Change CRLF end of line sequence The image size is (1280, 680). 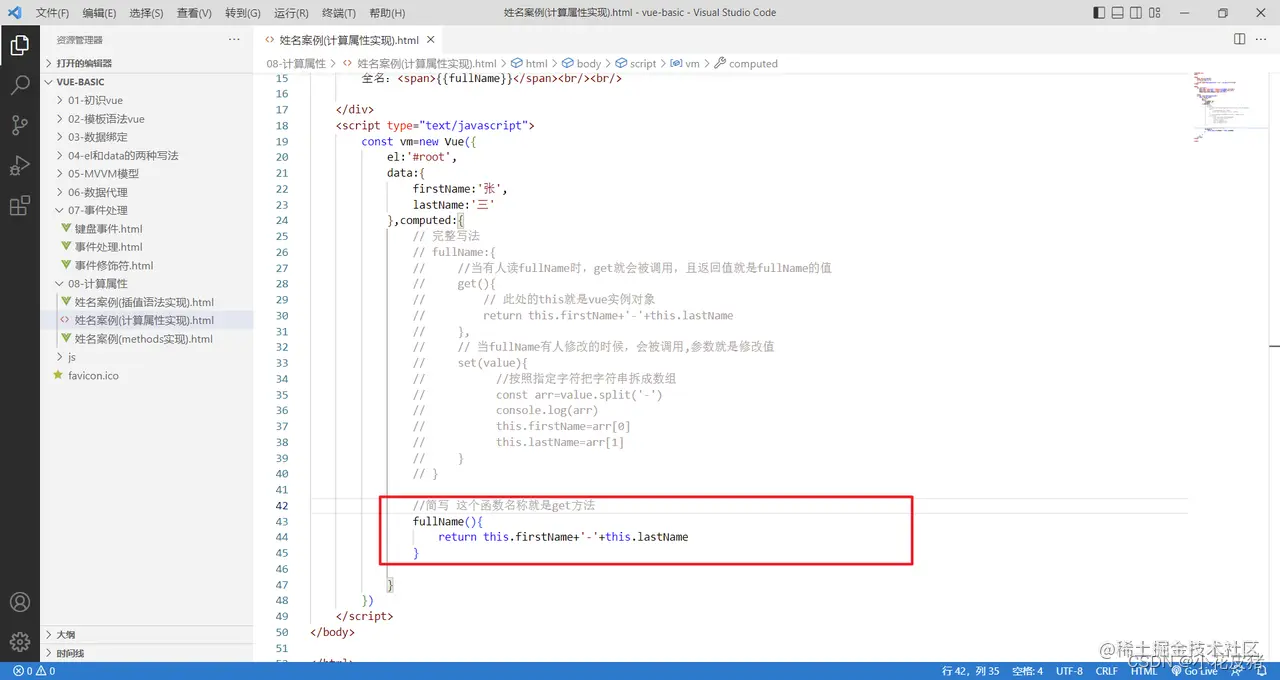tap(1107, 671)
